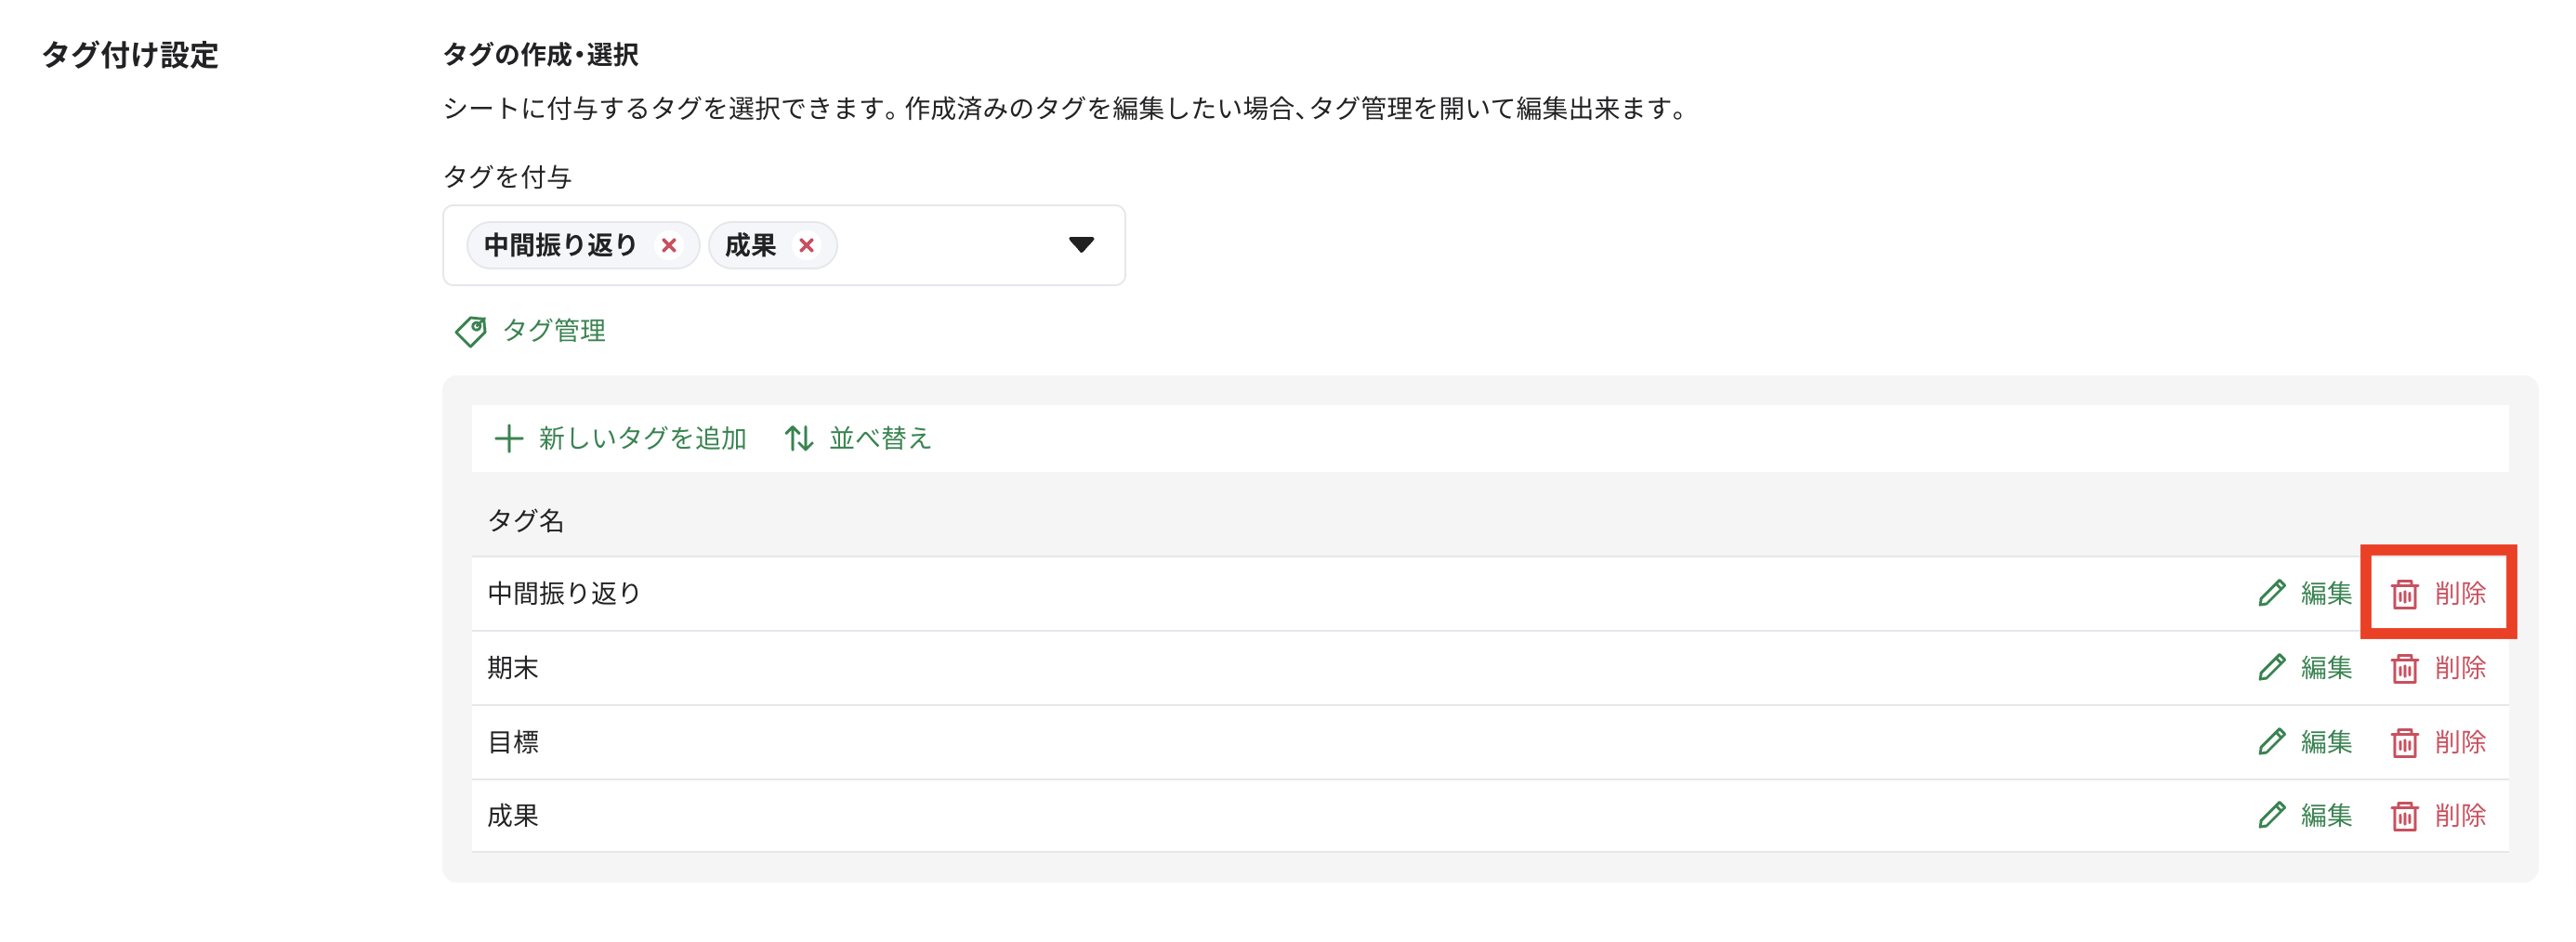Image resolution: width=2576 pixels, height=942 pixels.
Task: Click the trash icon for 期末 row
Action: [2404, 668]
